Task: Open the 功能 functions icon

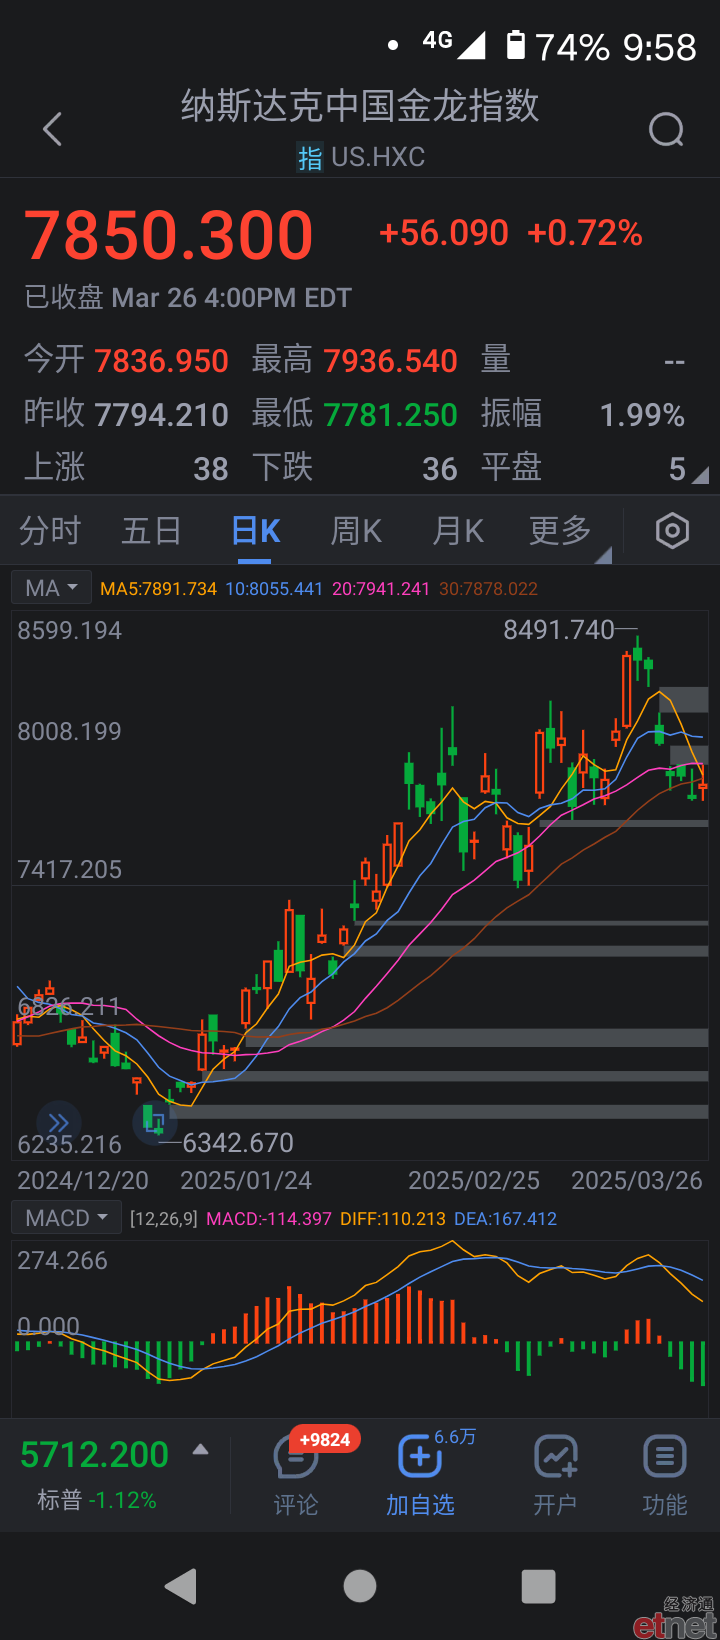Action: [x=664, y=1456]
